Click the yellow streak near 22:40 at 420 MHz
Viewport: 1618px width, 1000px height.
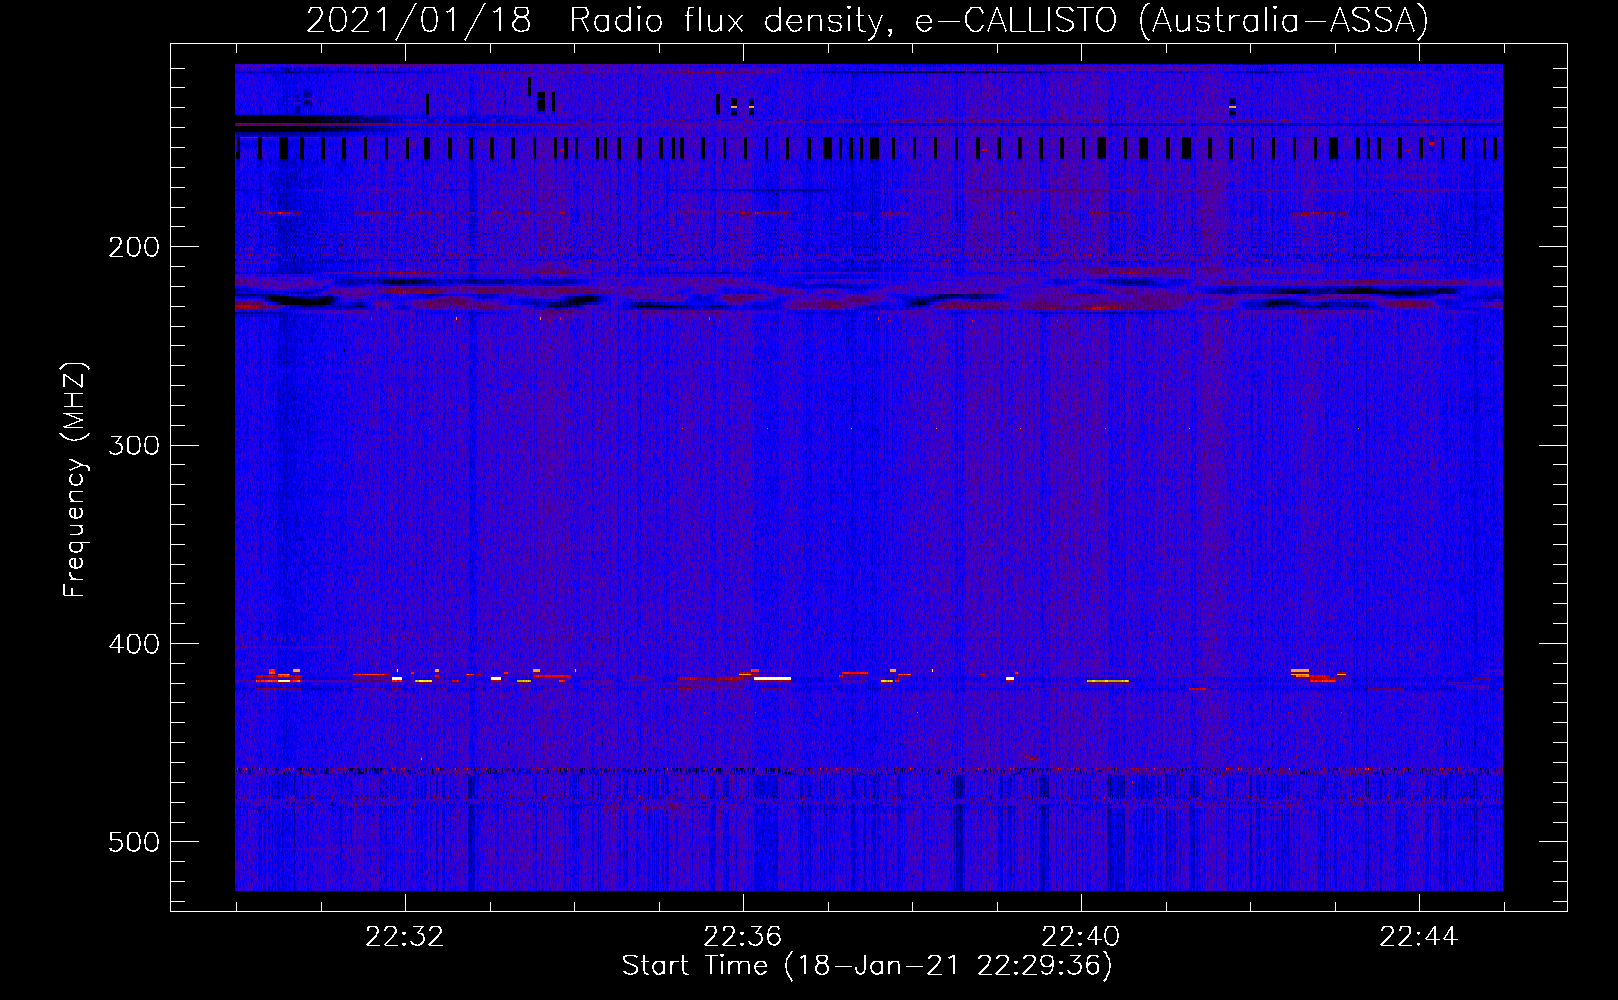tap(1108, 681)
